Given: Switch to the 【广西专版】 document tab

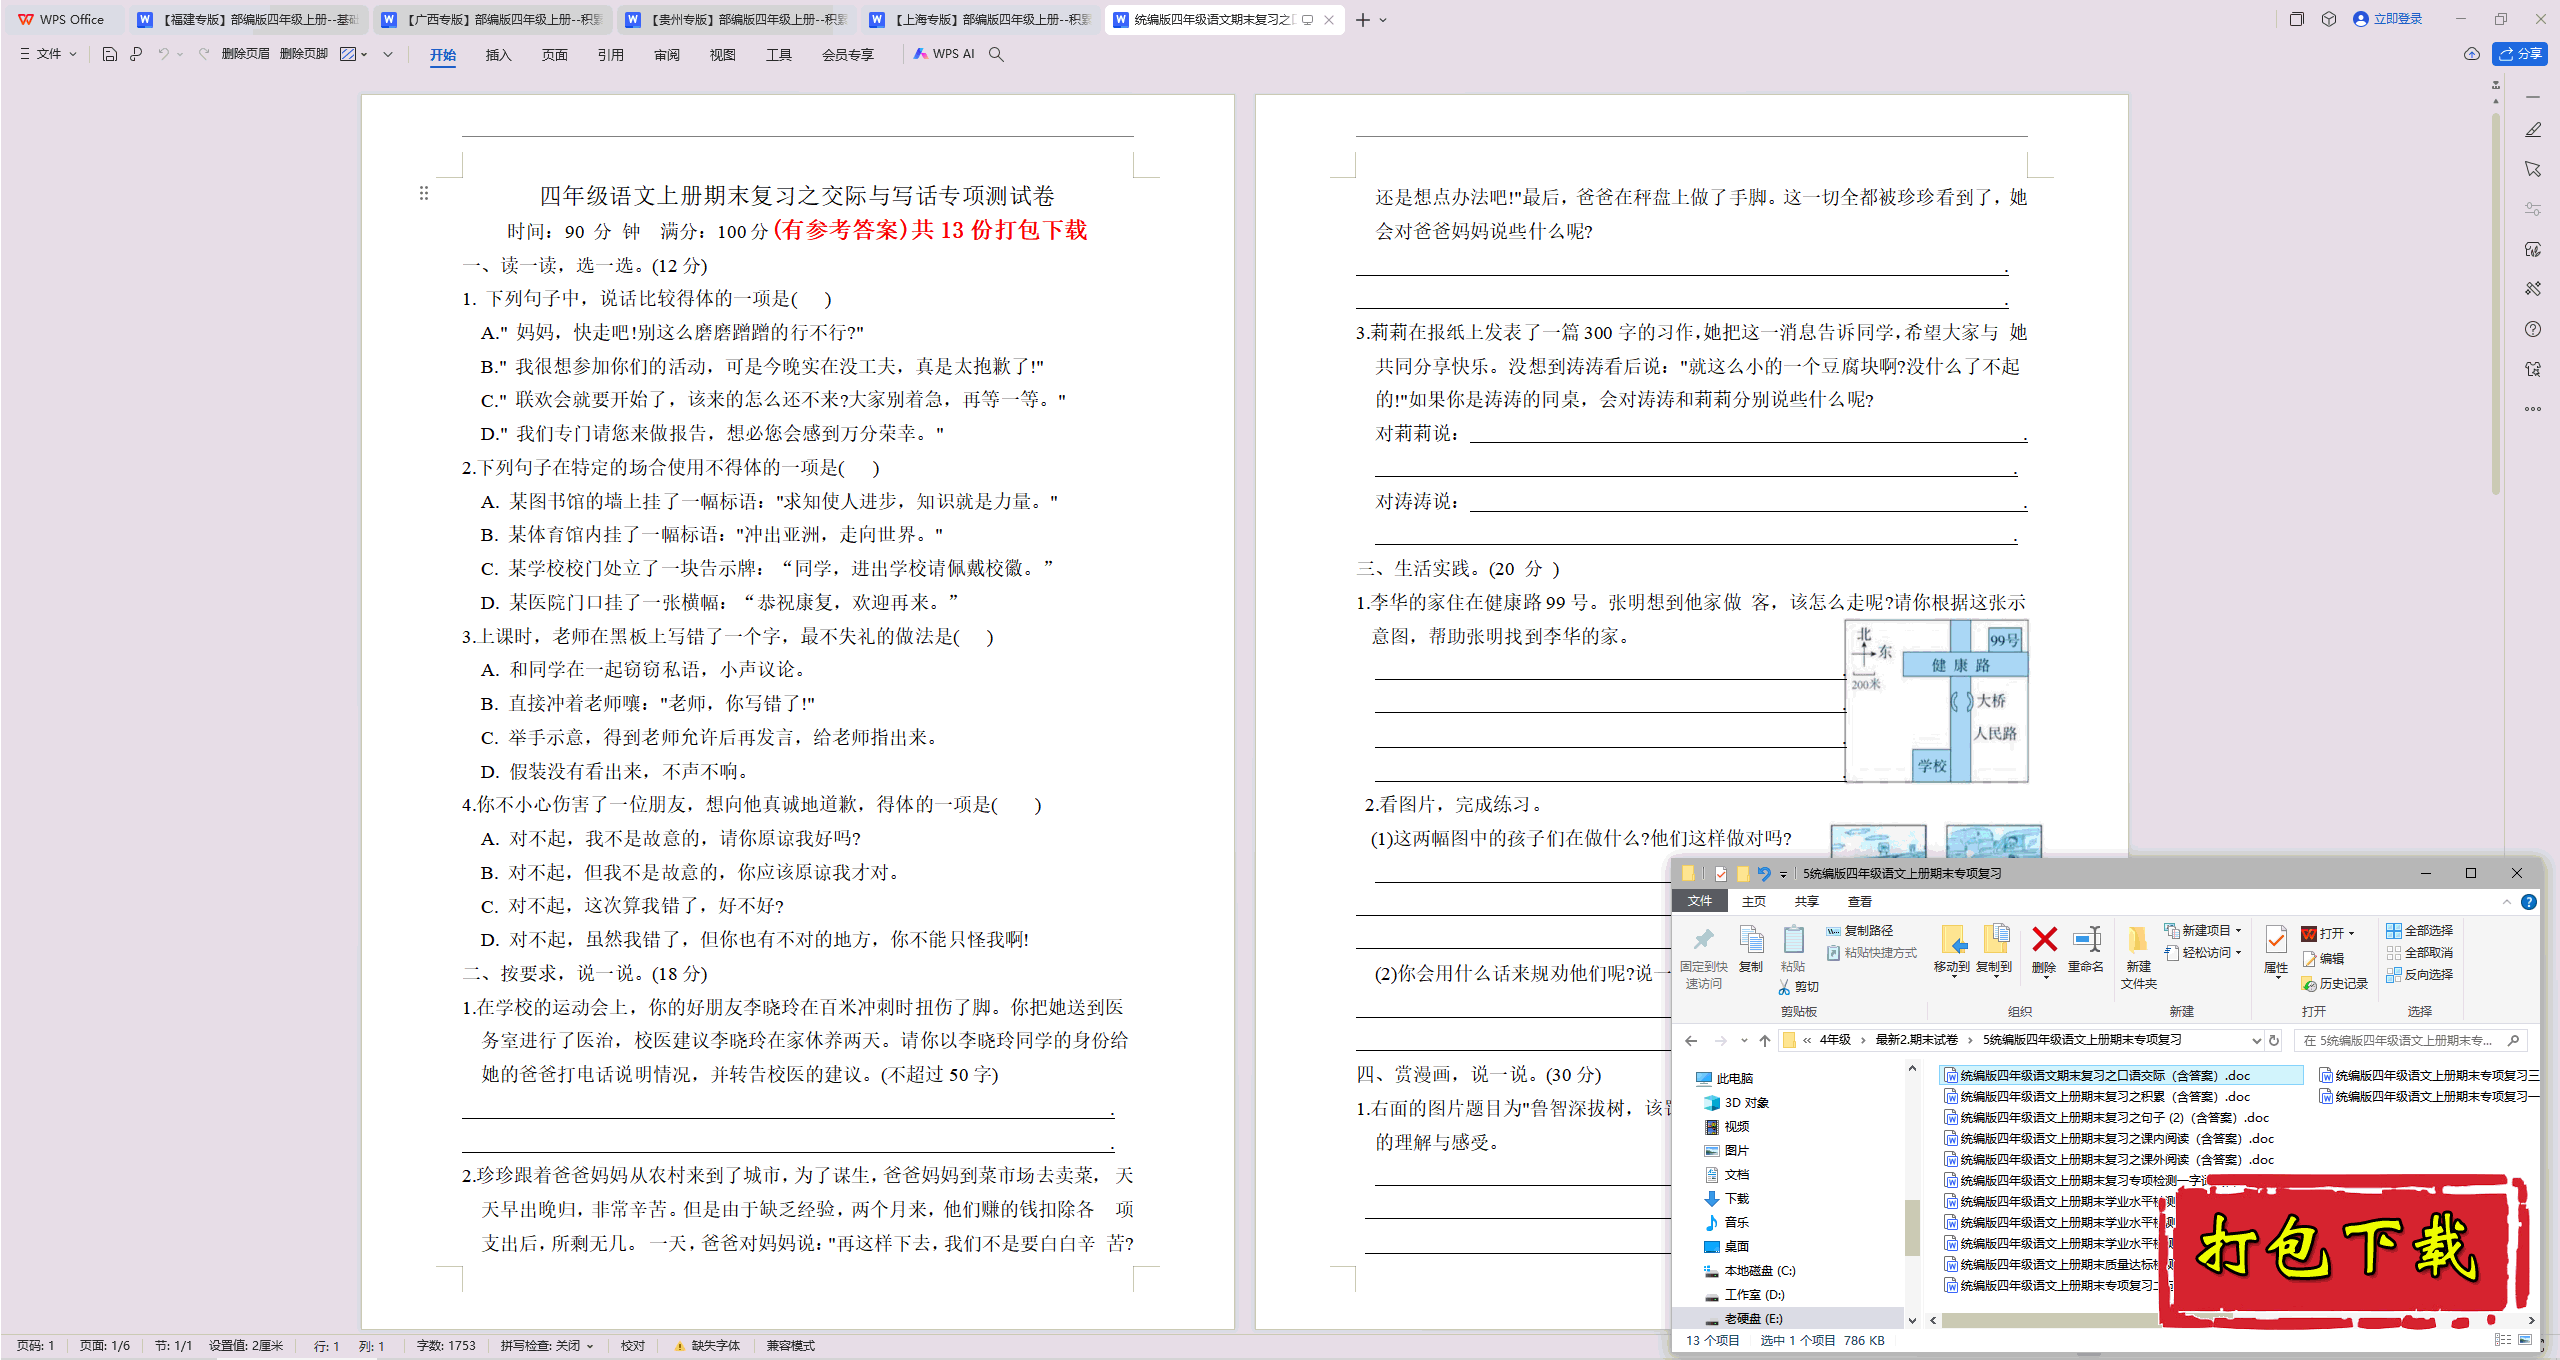Looking at the screenshot, I should point(493,19).
